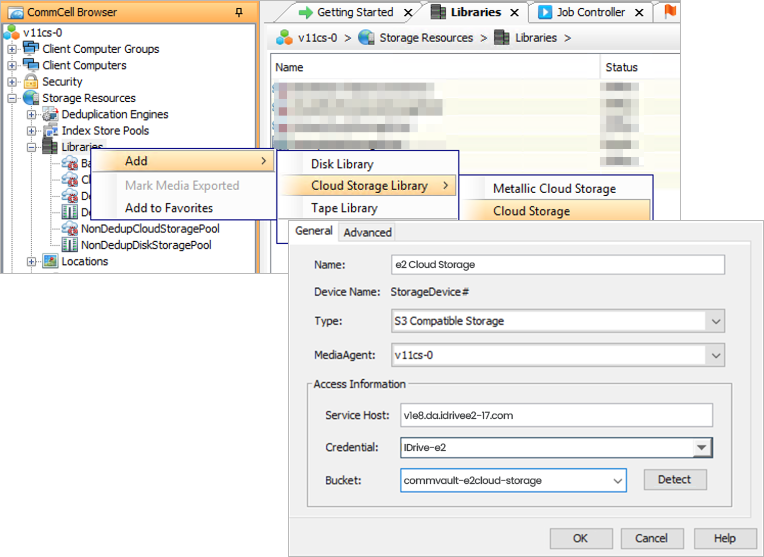Open the MediaAgent dropdown
The height and width of the screenshot is (557, 764).
(715, 355)
